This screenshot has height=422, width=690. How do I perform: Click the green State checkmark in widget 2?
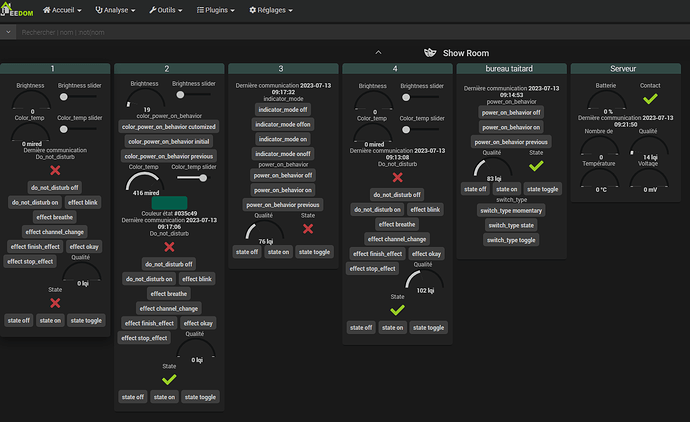(169, 379)
